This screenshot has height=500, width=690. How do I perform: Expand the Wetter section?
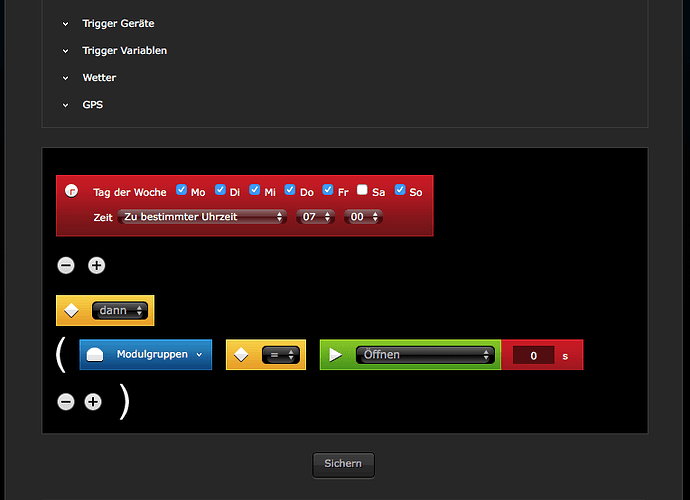pos(99,78)
